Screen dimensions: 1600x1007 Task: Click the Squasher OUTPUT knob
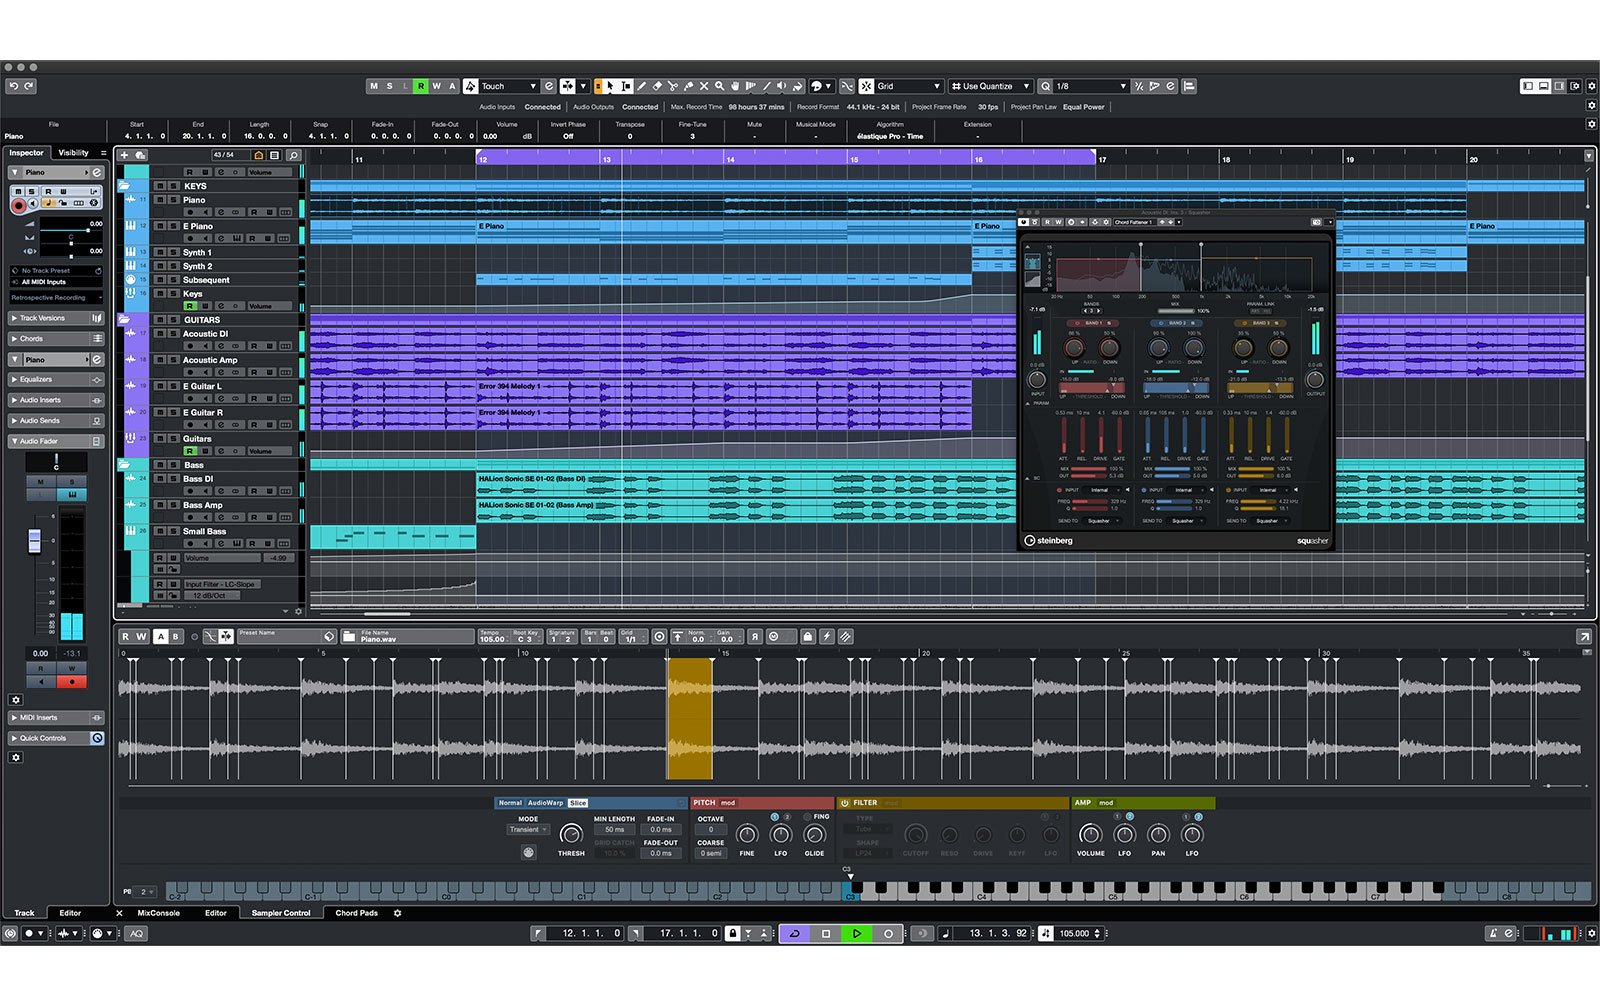pyautogui.click(x=1315, y=380)
